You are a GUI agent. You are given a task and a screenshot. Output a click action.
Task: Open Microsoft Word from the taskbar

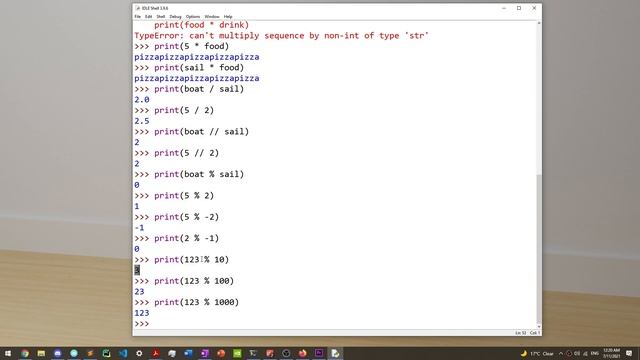pyautogui.click(x=188, y=353)
